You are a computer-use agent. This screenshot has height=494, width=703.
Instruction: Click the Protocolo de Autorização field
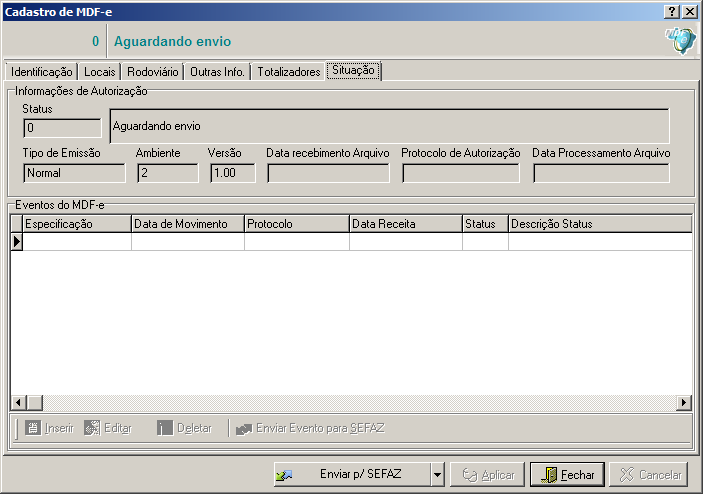461,173
